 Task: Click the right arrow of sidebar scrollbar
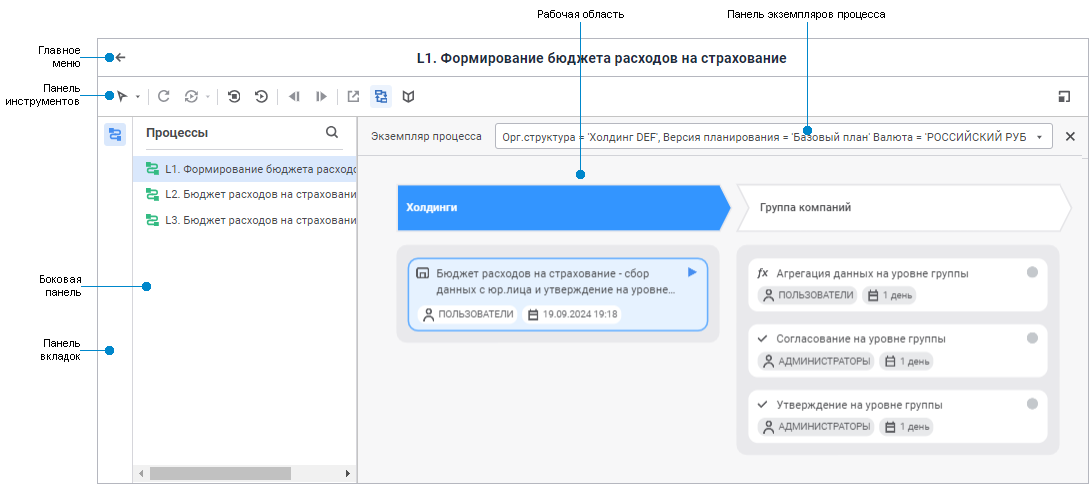point(348,473)
